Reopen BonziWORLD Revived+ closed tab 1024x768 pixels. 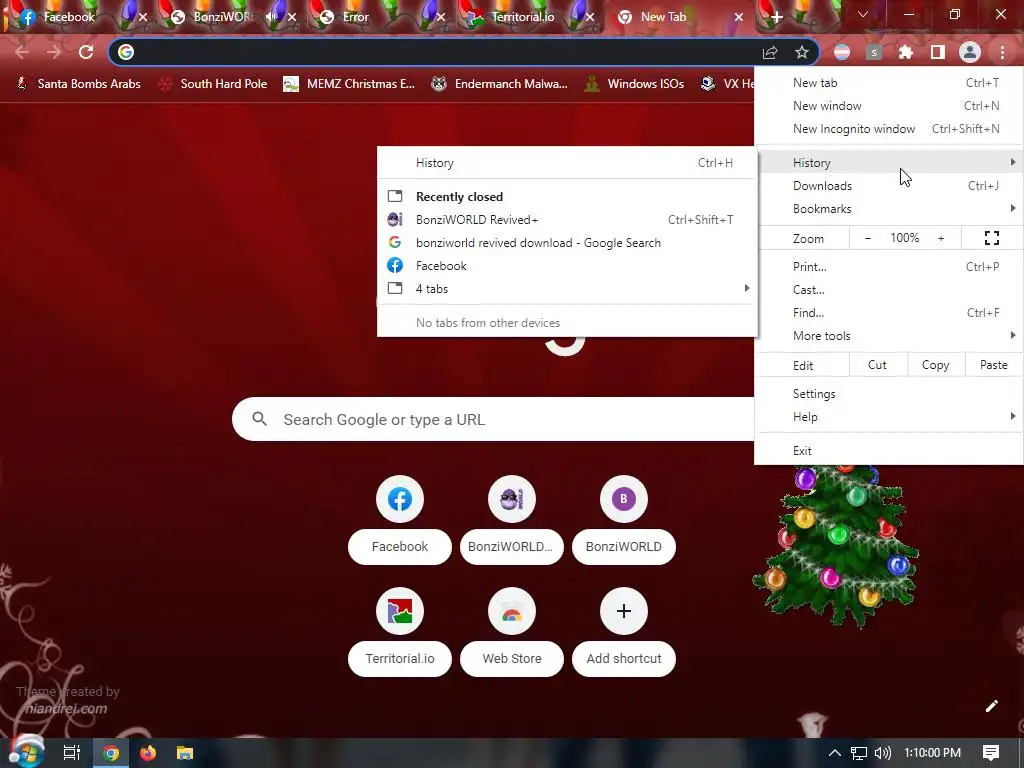point(568,220)
